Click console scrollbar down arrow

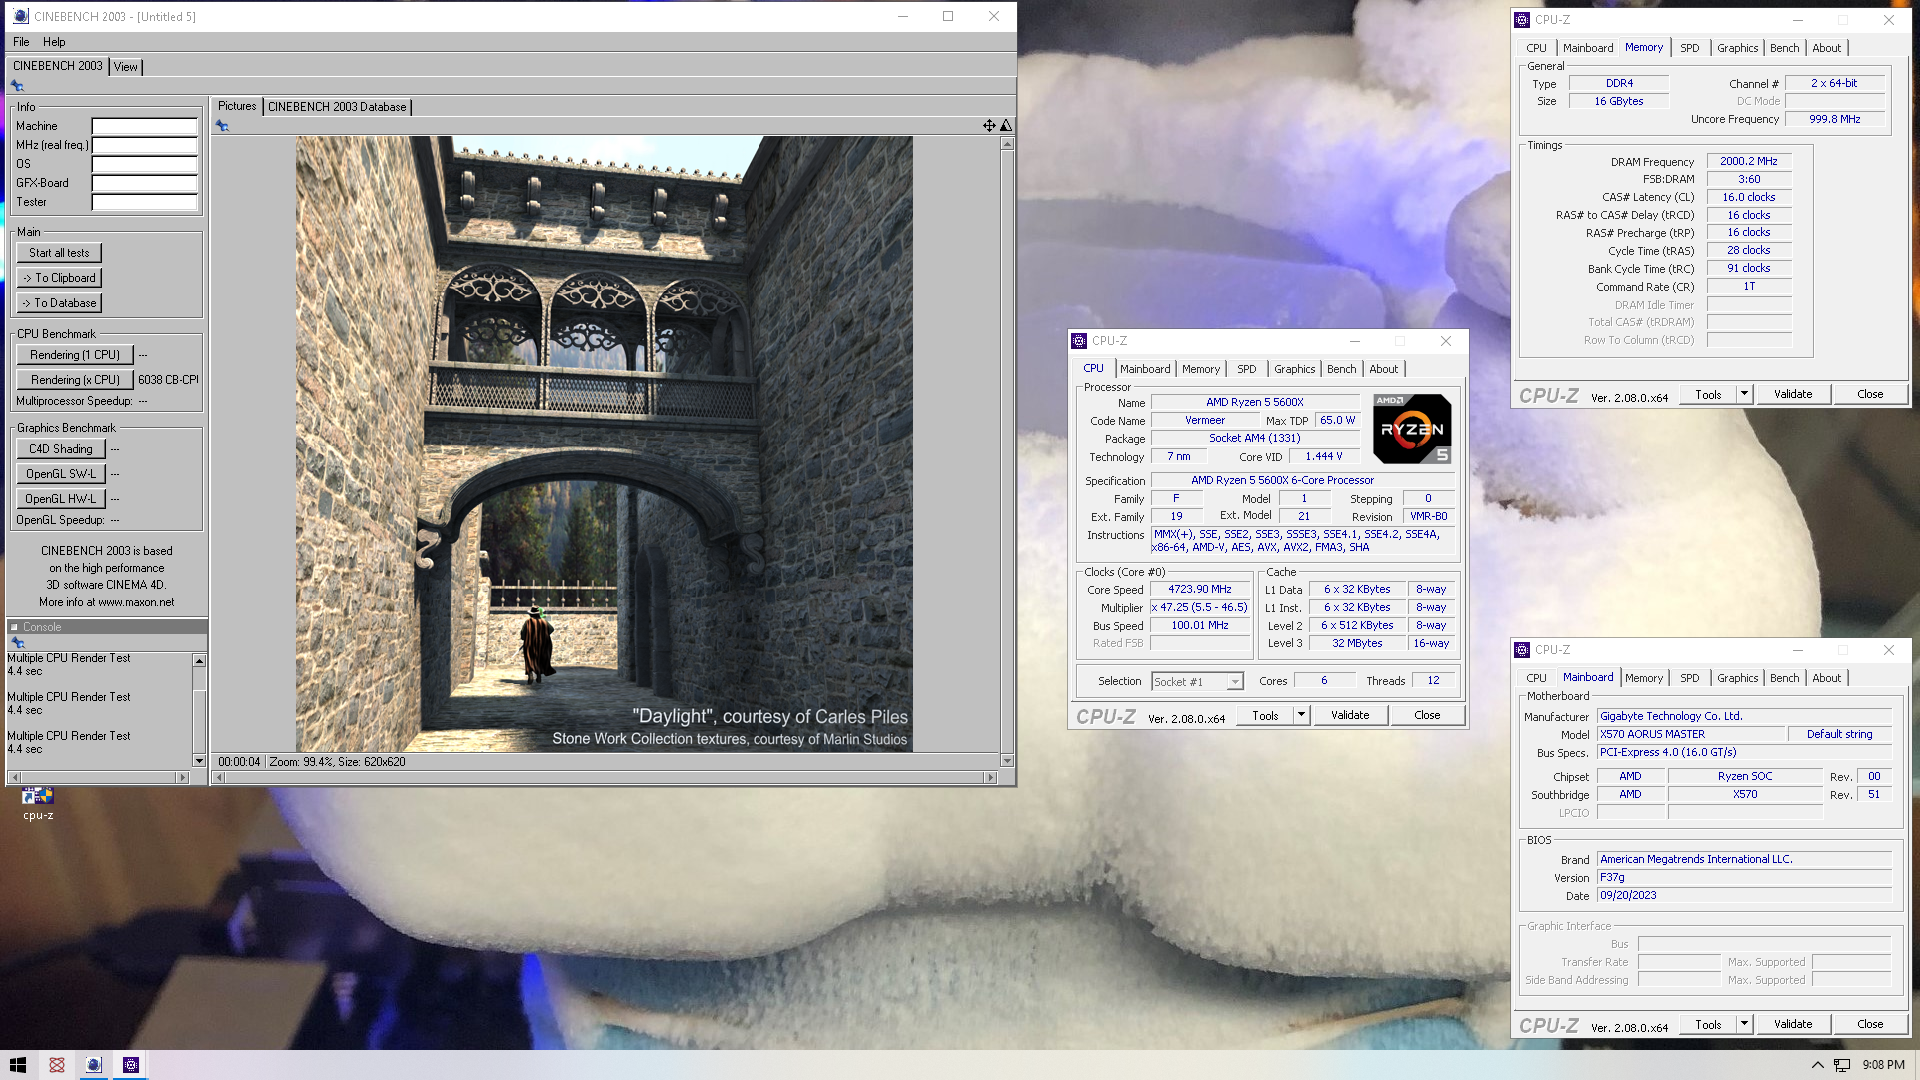pos(199,761)
